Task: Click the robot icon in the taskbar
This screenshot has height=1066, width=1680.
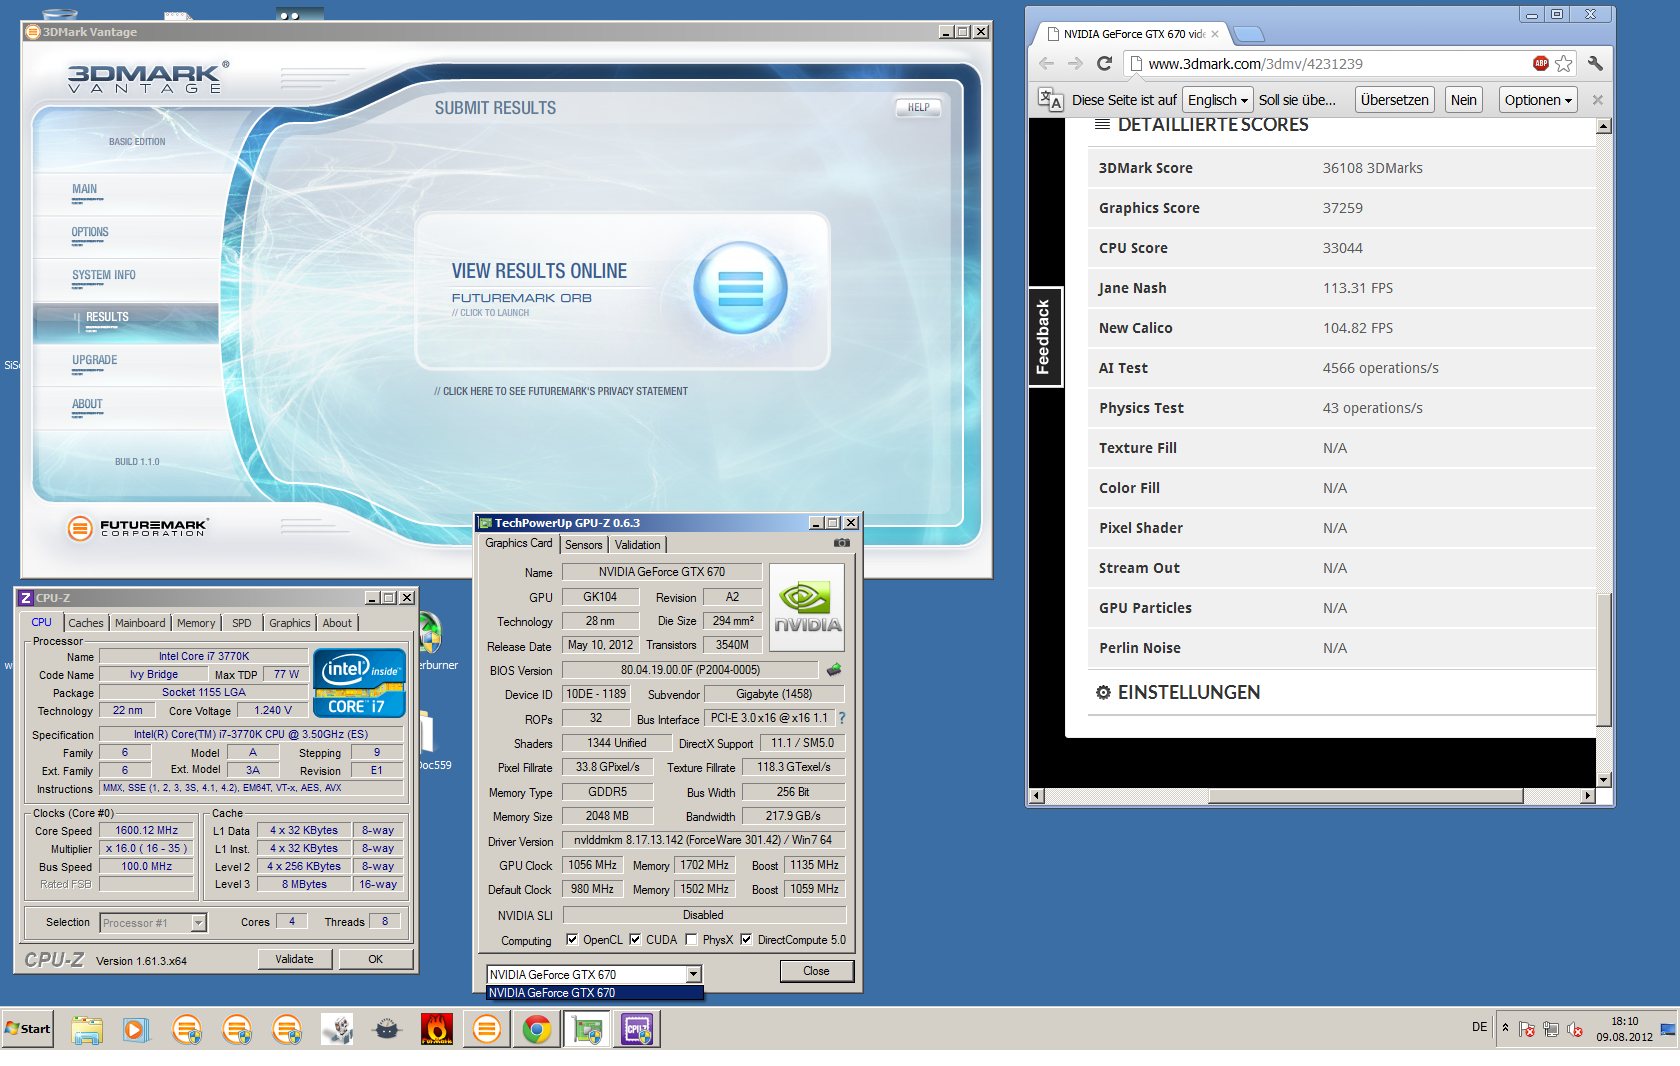Action: pyautogui.click(x=336, y=1029)
